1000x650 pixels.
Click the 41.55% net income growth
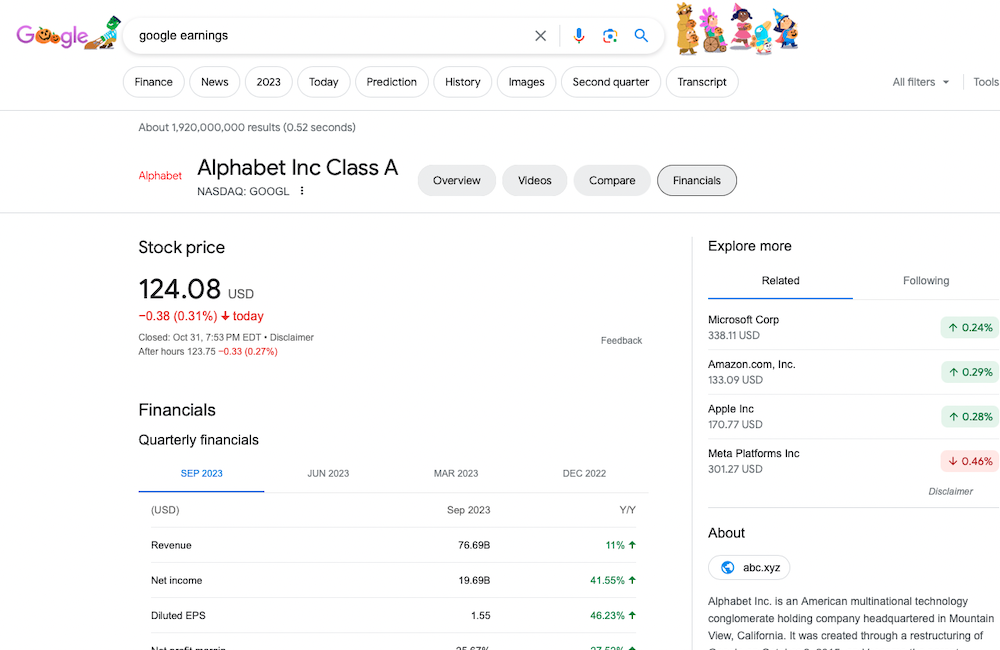point(613,580)
